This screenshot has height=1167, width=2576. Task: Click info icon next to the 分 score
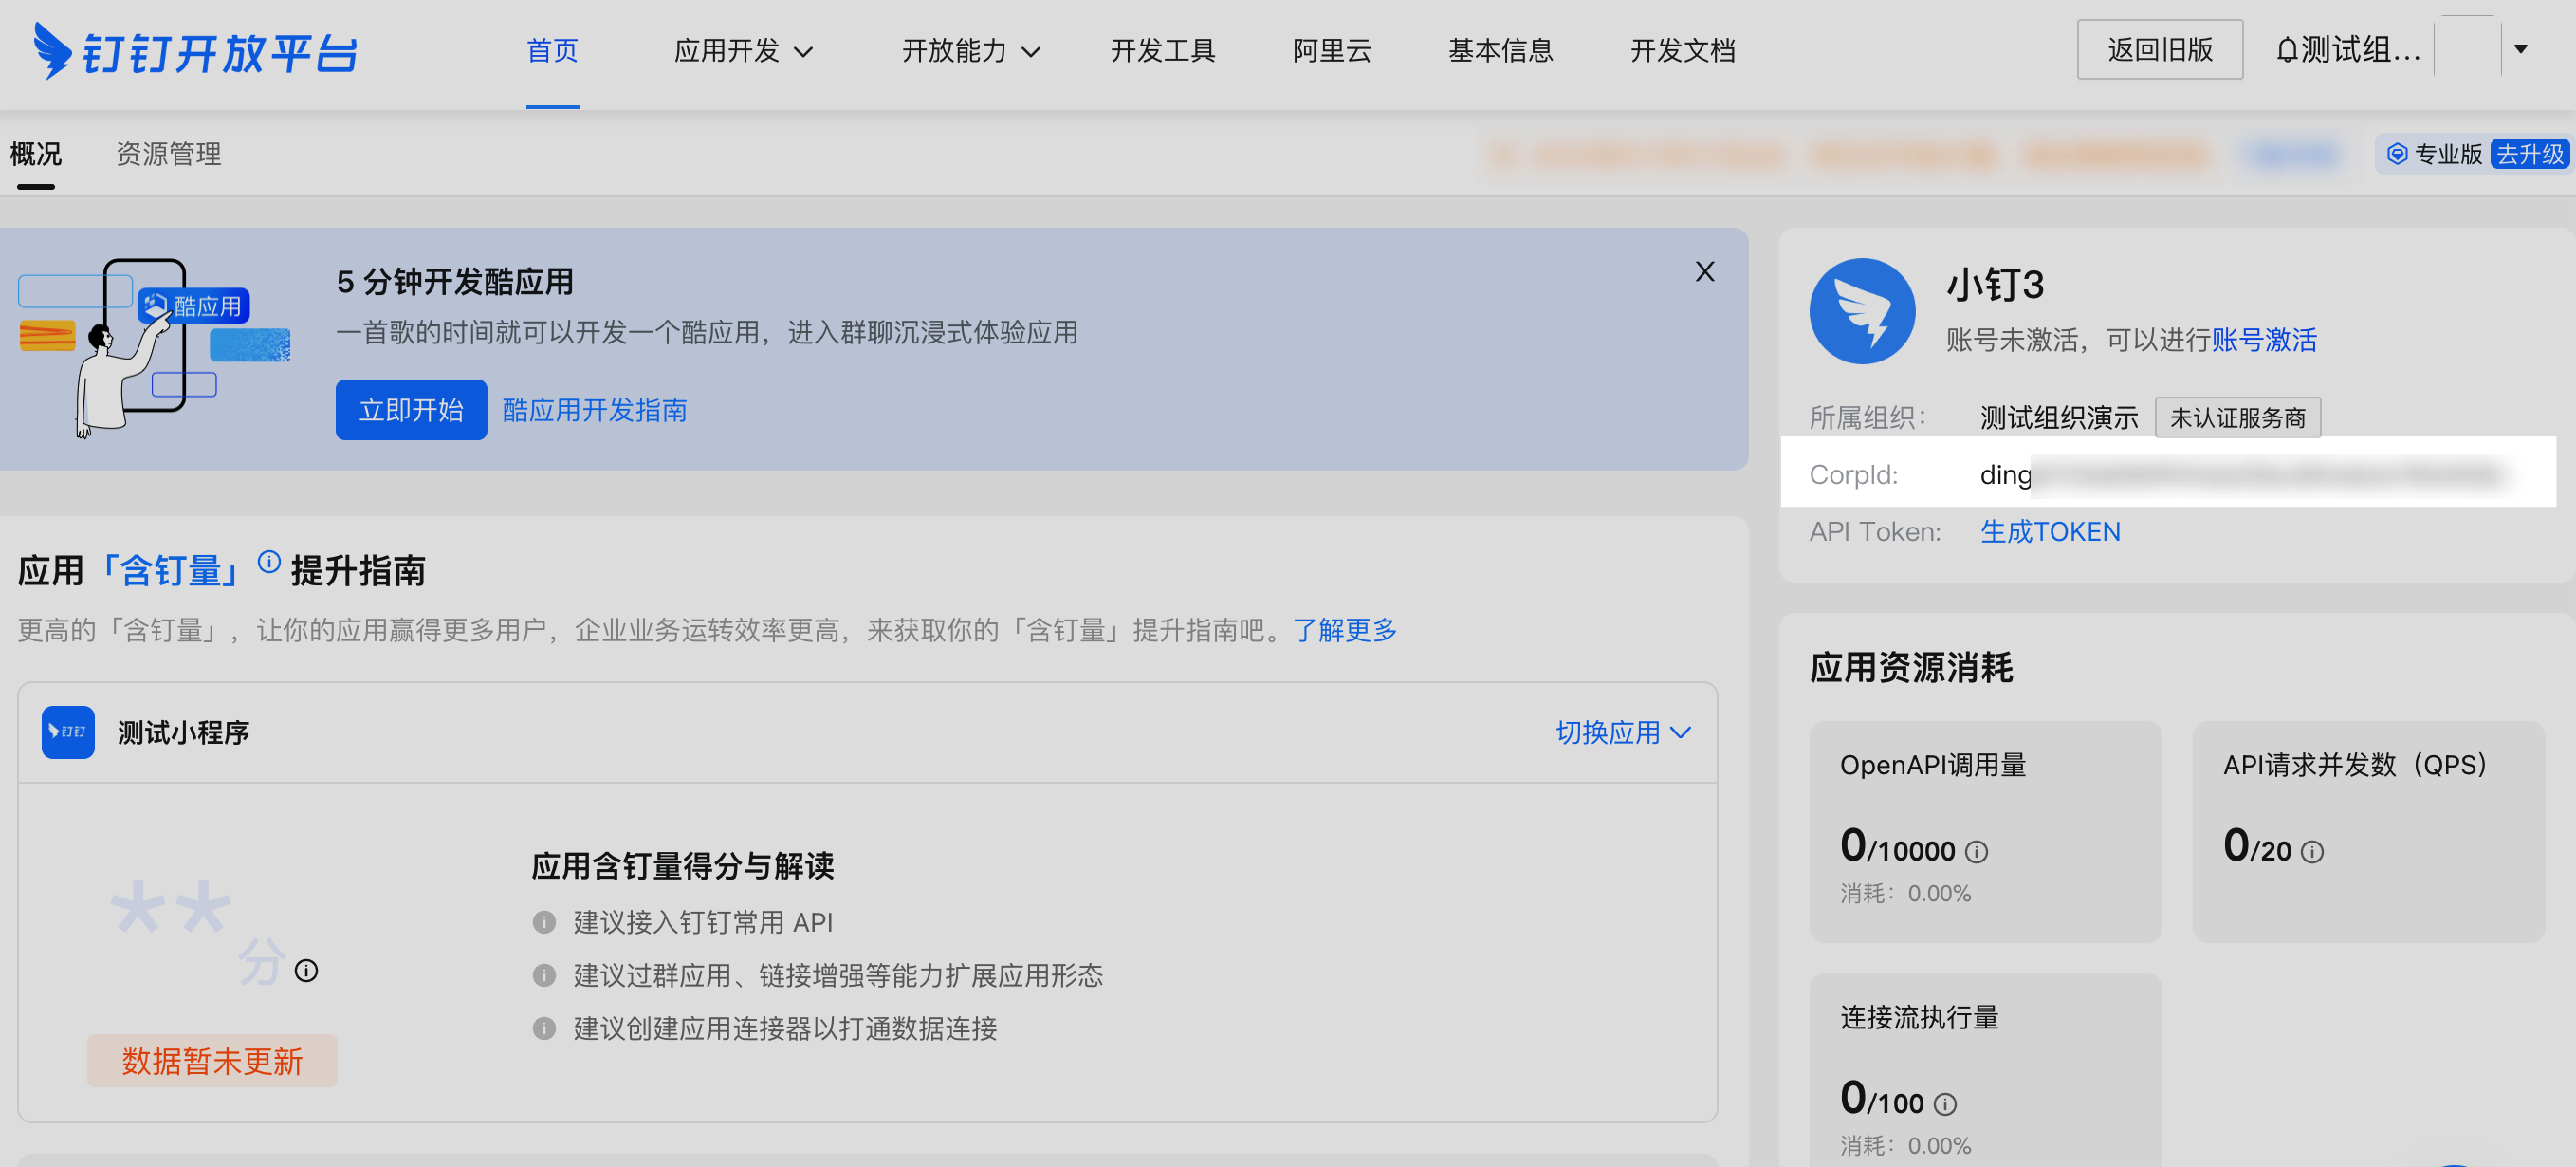[306, 970]
